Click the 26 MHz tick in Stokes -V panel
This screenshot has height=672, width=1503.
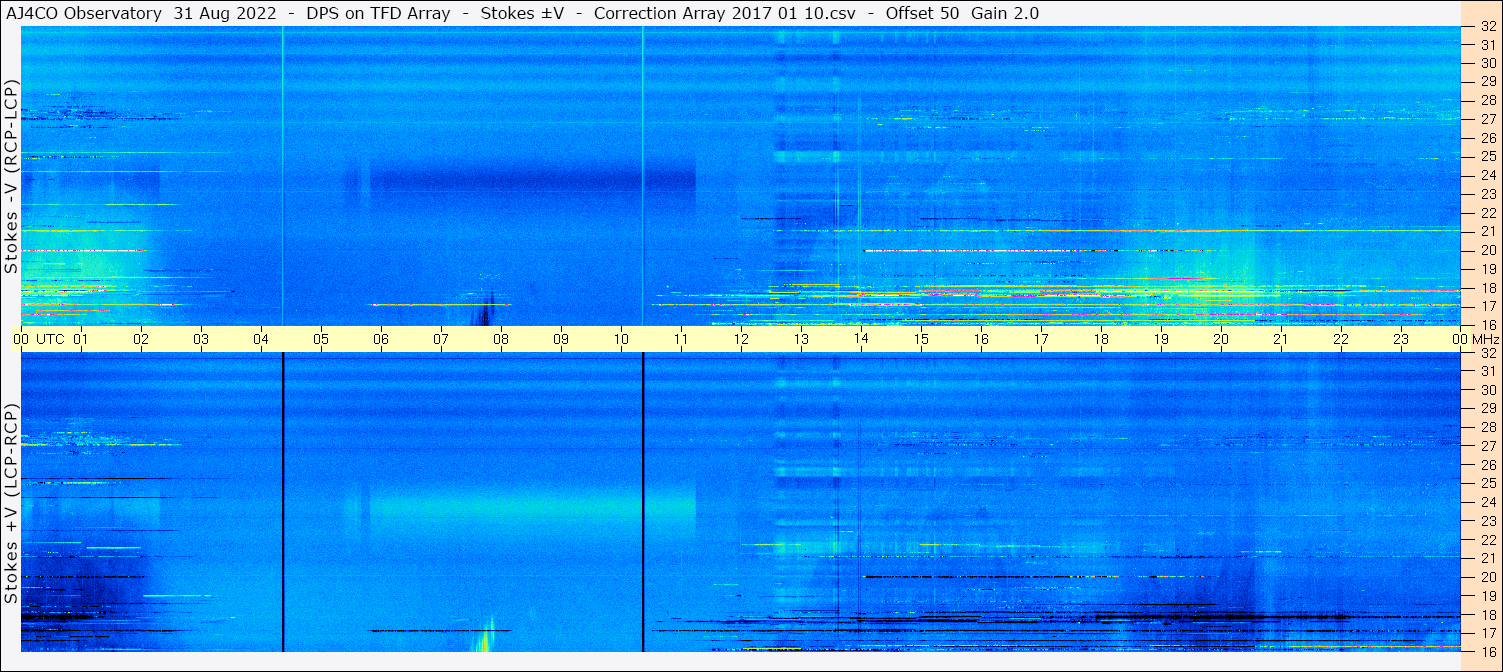coord(1488,138)
